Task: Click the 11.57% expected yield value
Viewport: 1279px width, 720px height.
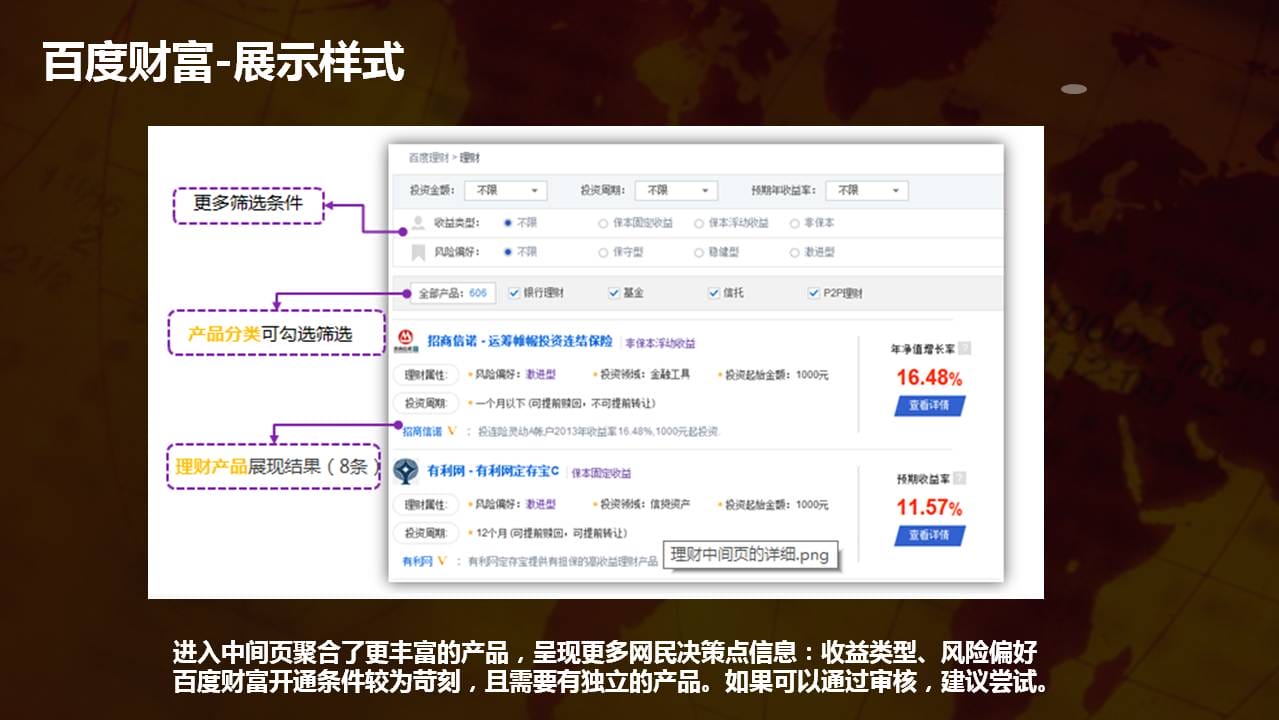Action: click(x=929, y=507)
